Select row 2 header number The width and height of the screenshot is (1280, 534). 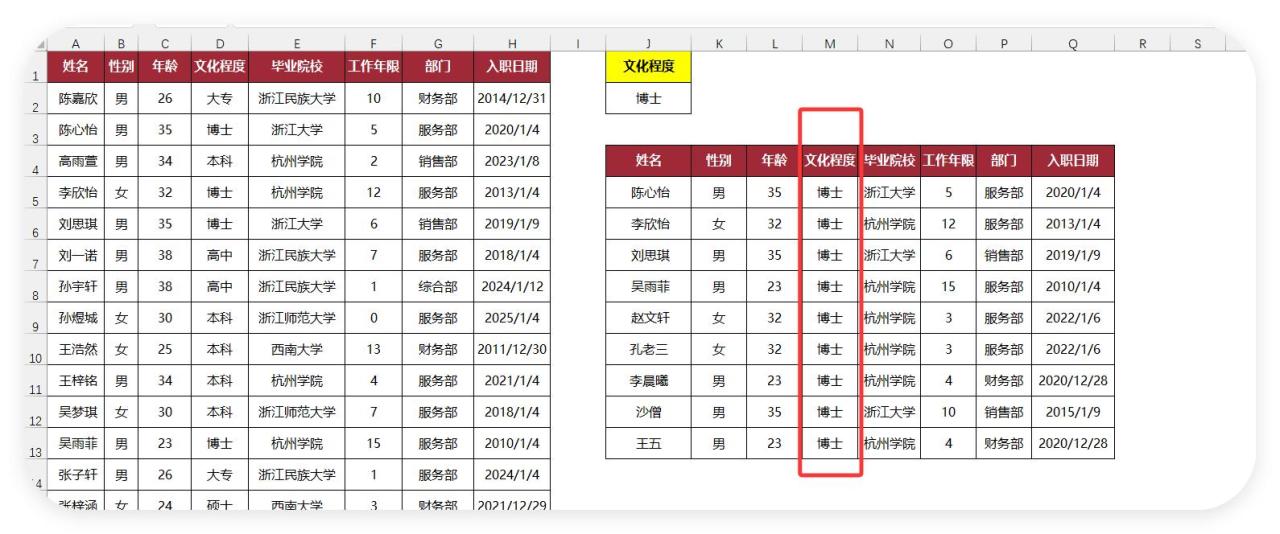point(36,107)
